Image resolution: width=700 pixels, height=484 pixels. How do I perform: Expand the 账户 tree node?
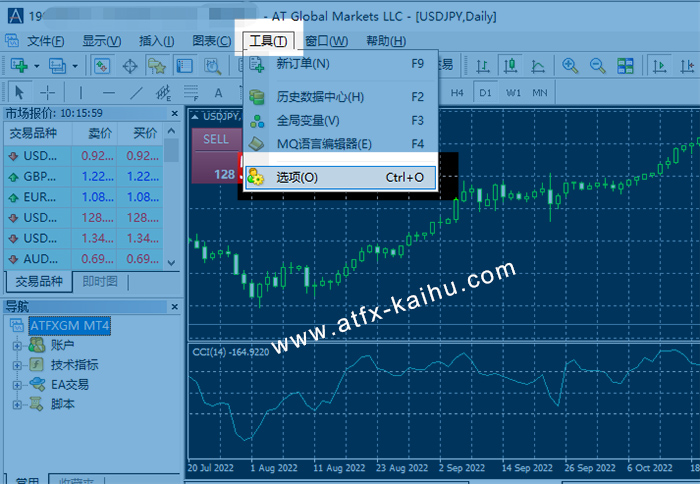point(17,346)
